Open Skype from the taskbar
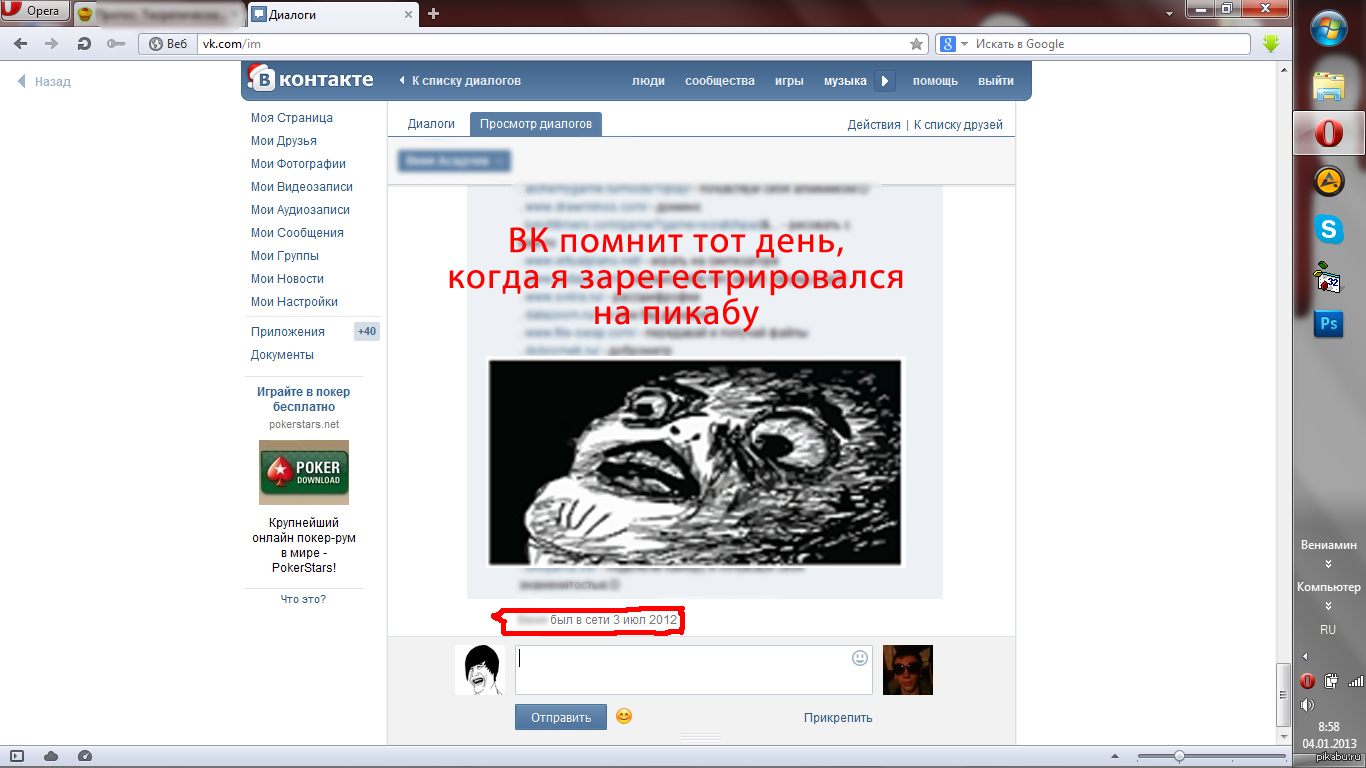 (x=1329, y=229)
